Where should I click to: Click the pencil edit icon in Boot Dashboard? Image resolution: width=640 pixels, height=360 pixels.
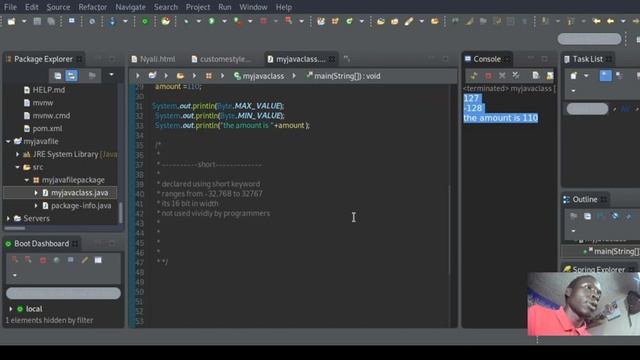coord(84,260)
